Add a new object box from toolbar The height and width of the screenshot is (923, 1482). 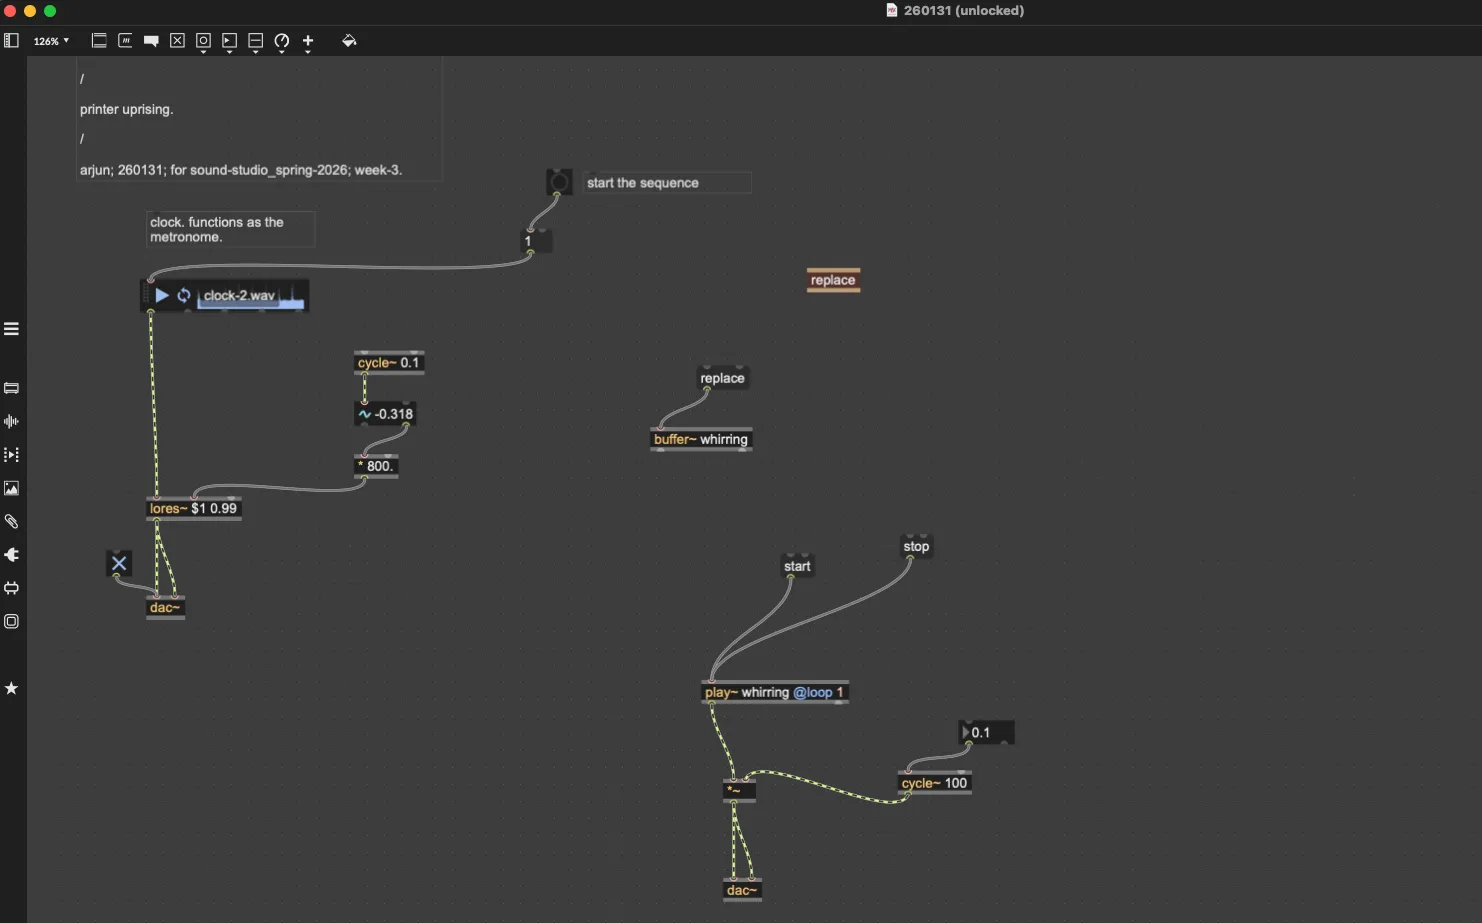(99, 41)
